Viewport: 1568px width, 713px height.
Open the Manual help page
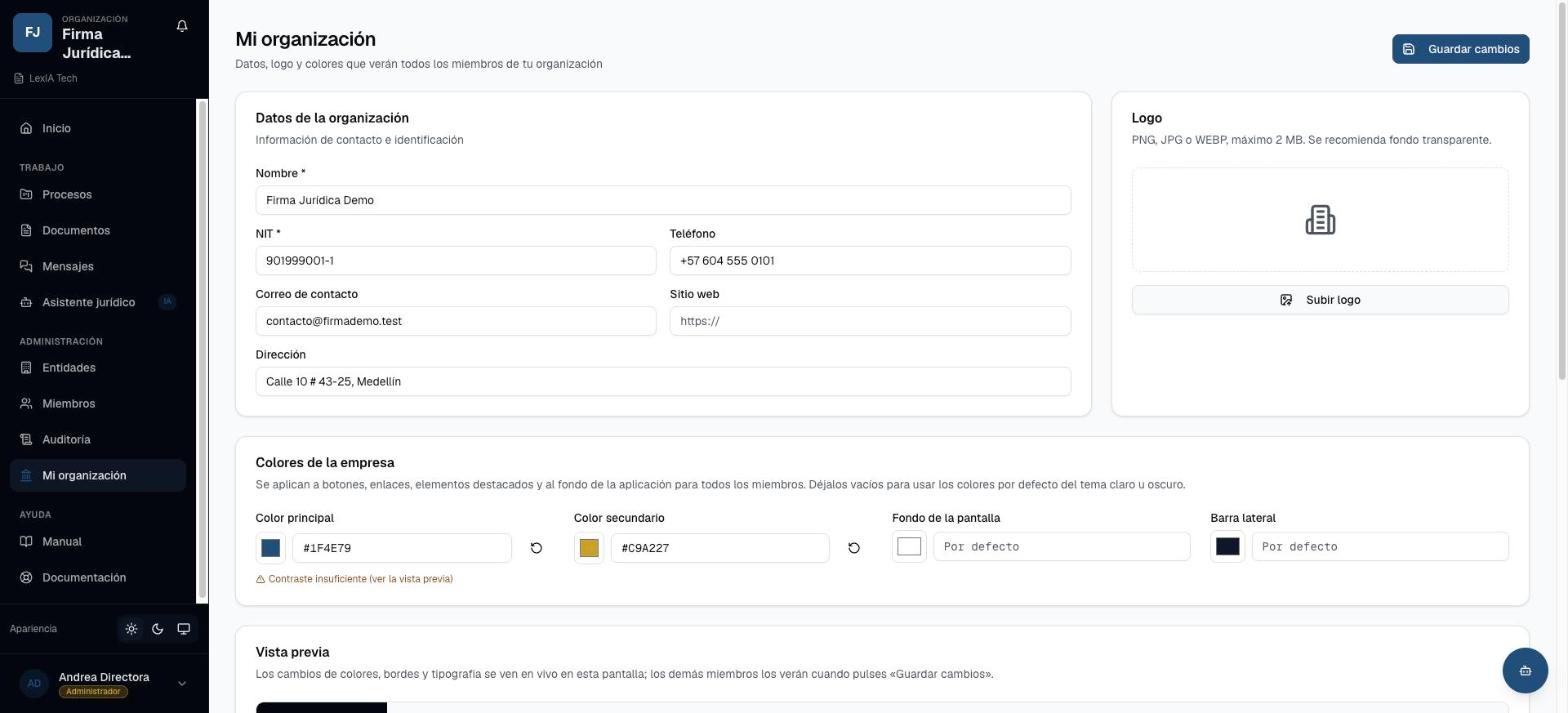98,542
